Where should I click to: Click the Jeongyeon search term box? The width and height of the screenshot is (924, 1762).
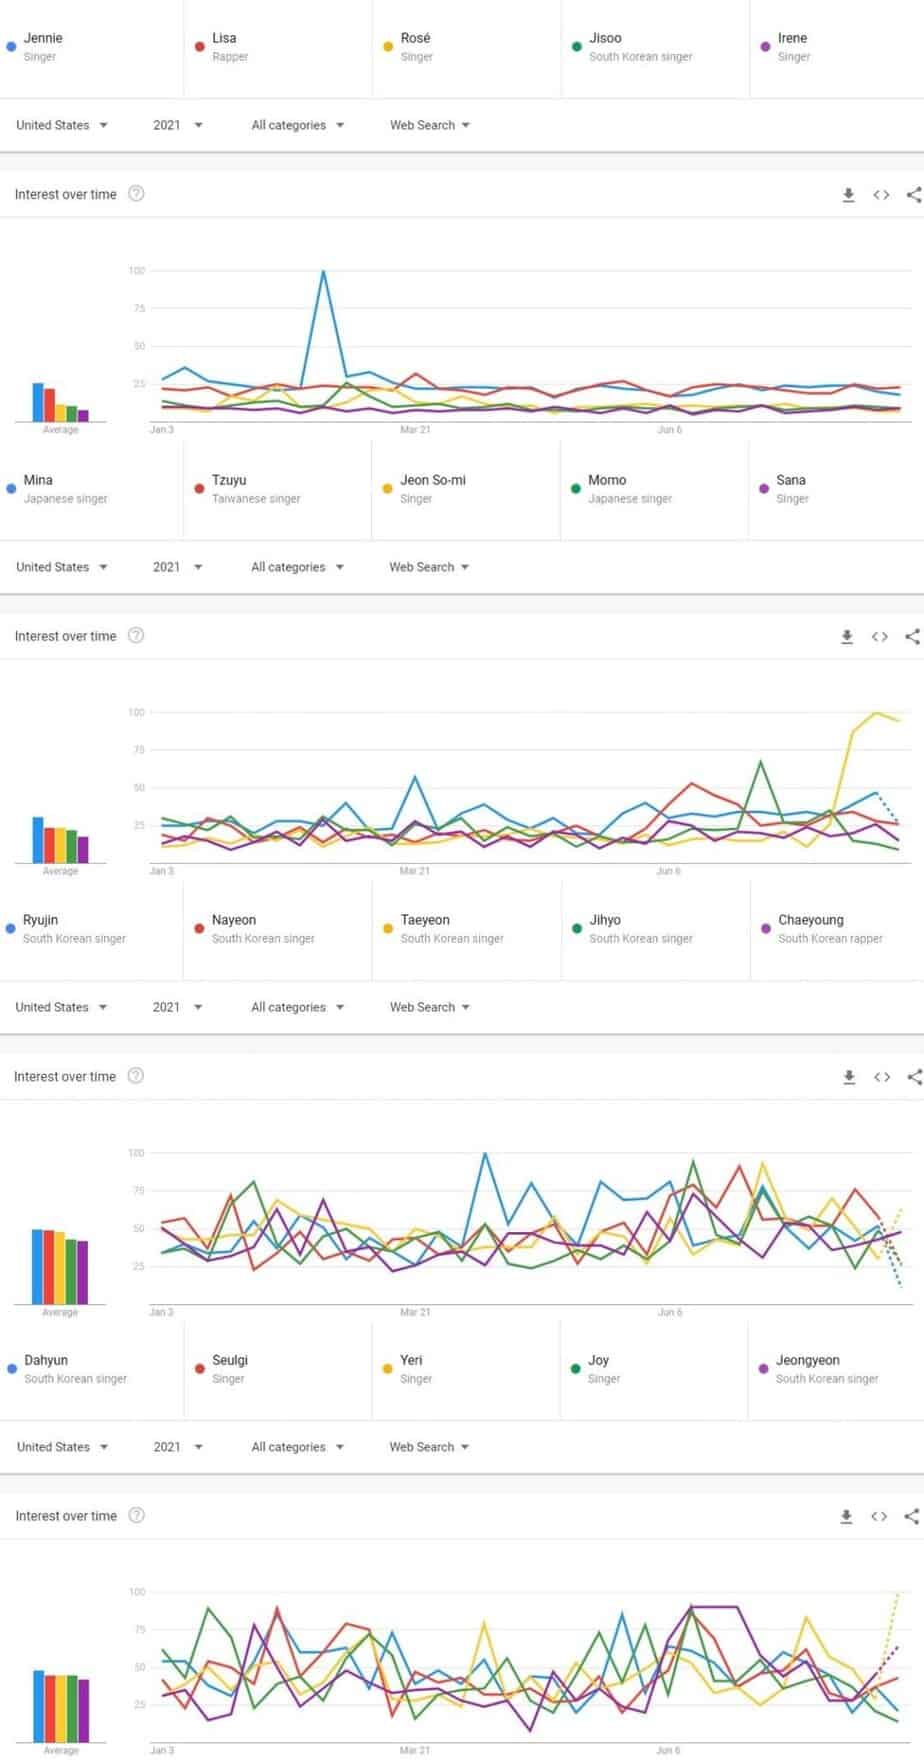(826, 1369)
